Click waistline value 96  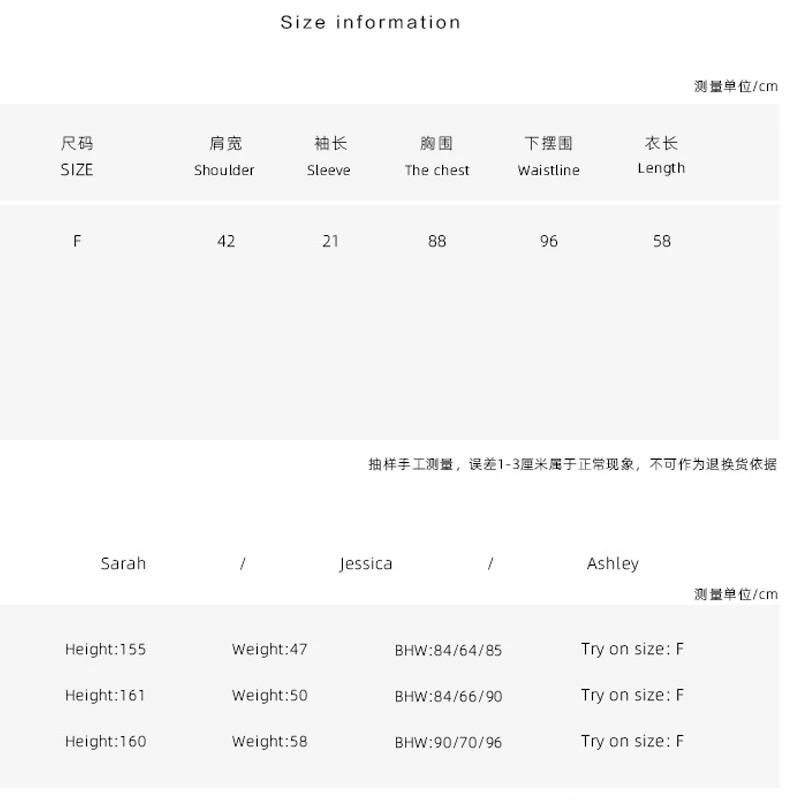coord(549,241)
